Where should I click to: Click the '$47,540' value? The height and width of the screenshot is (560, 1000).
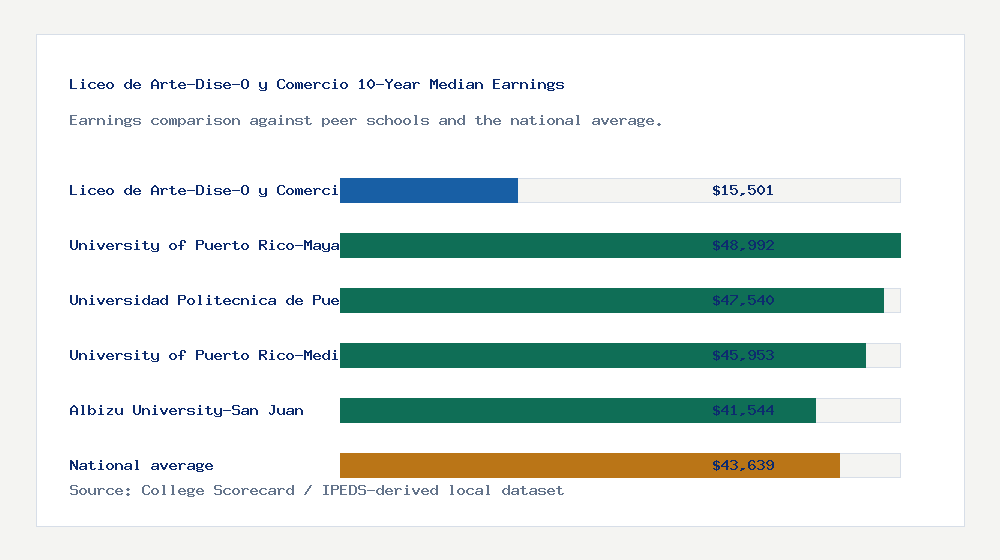(743, 300)
